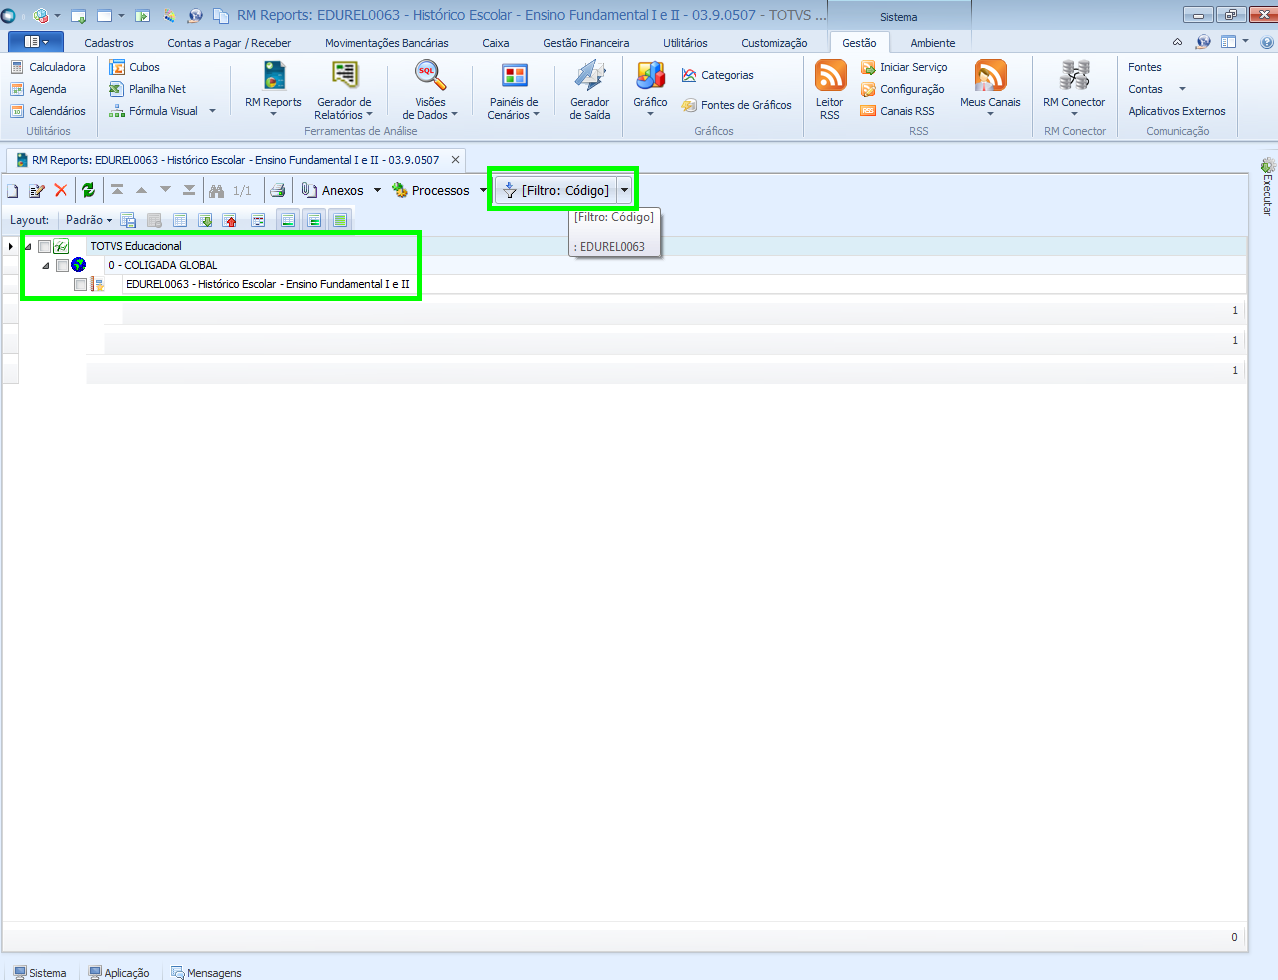
Task: Search records with binoculars icon
Action: pyautogui.click(x=216, y=191)
